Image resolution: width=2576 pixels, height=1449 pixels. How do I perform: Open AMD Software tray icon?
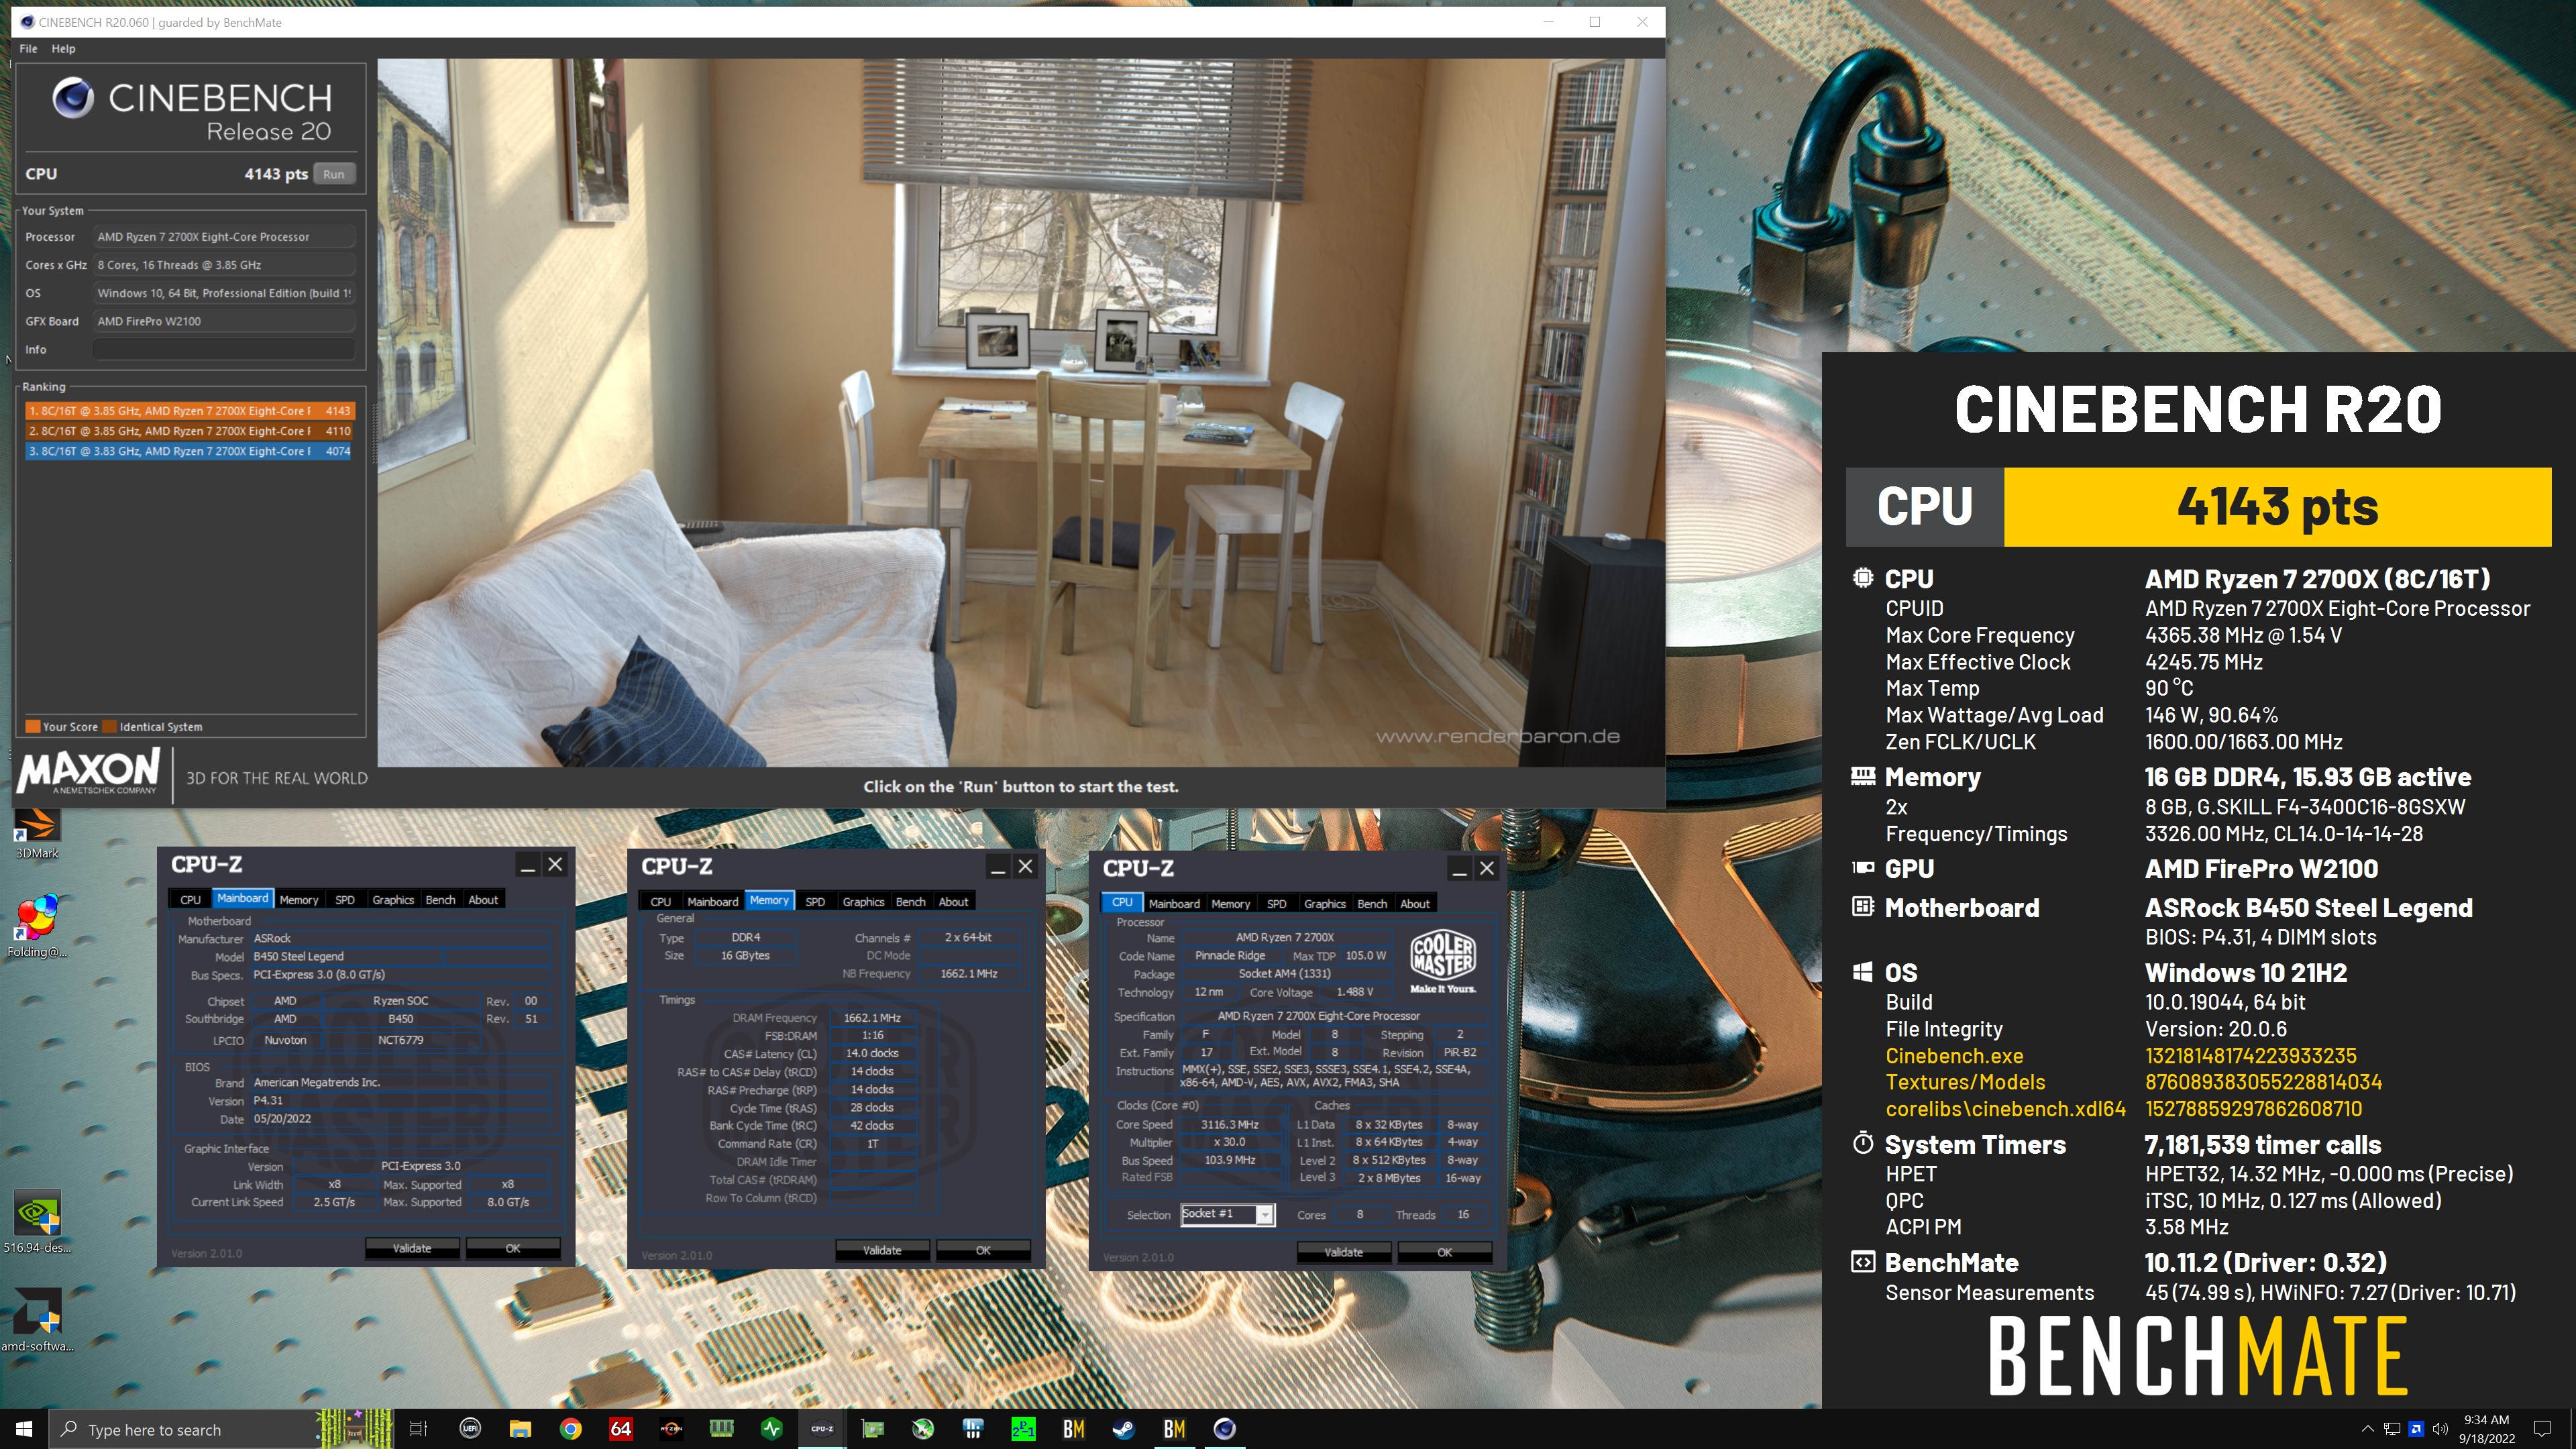coord(2416,1429)
